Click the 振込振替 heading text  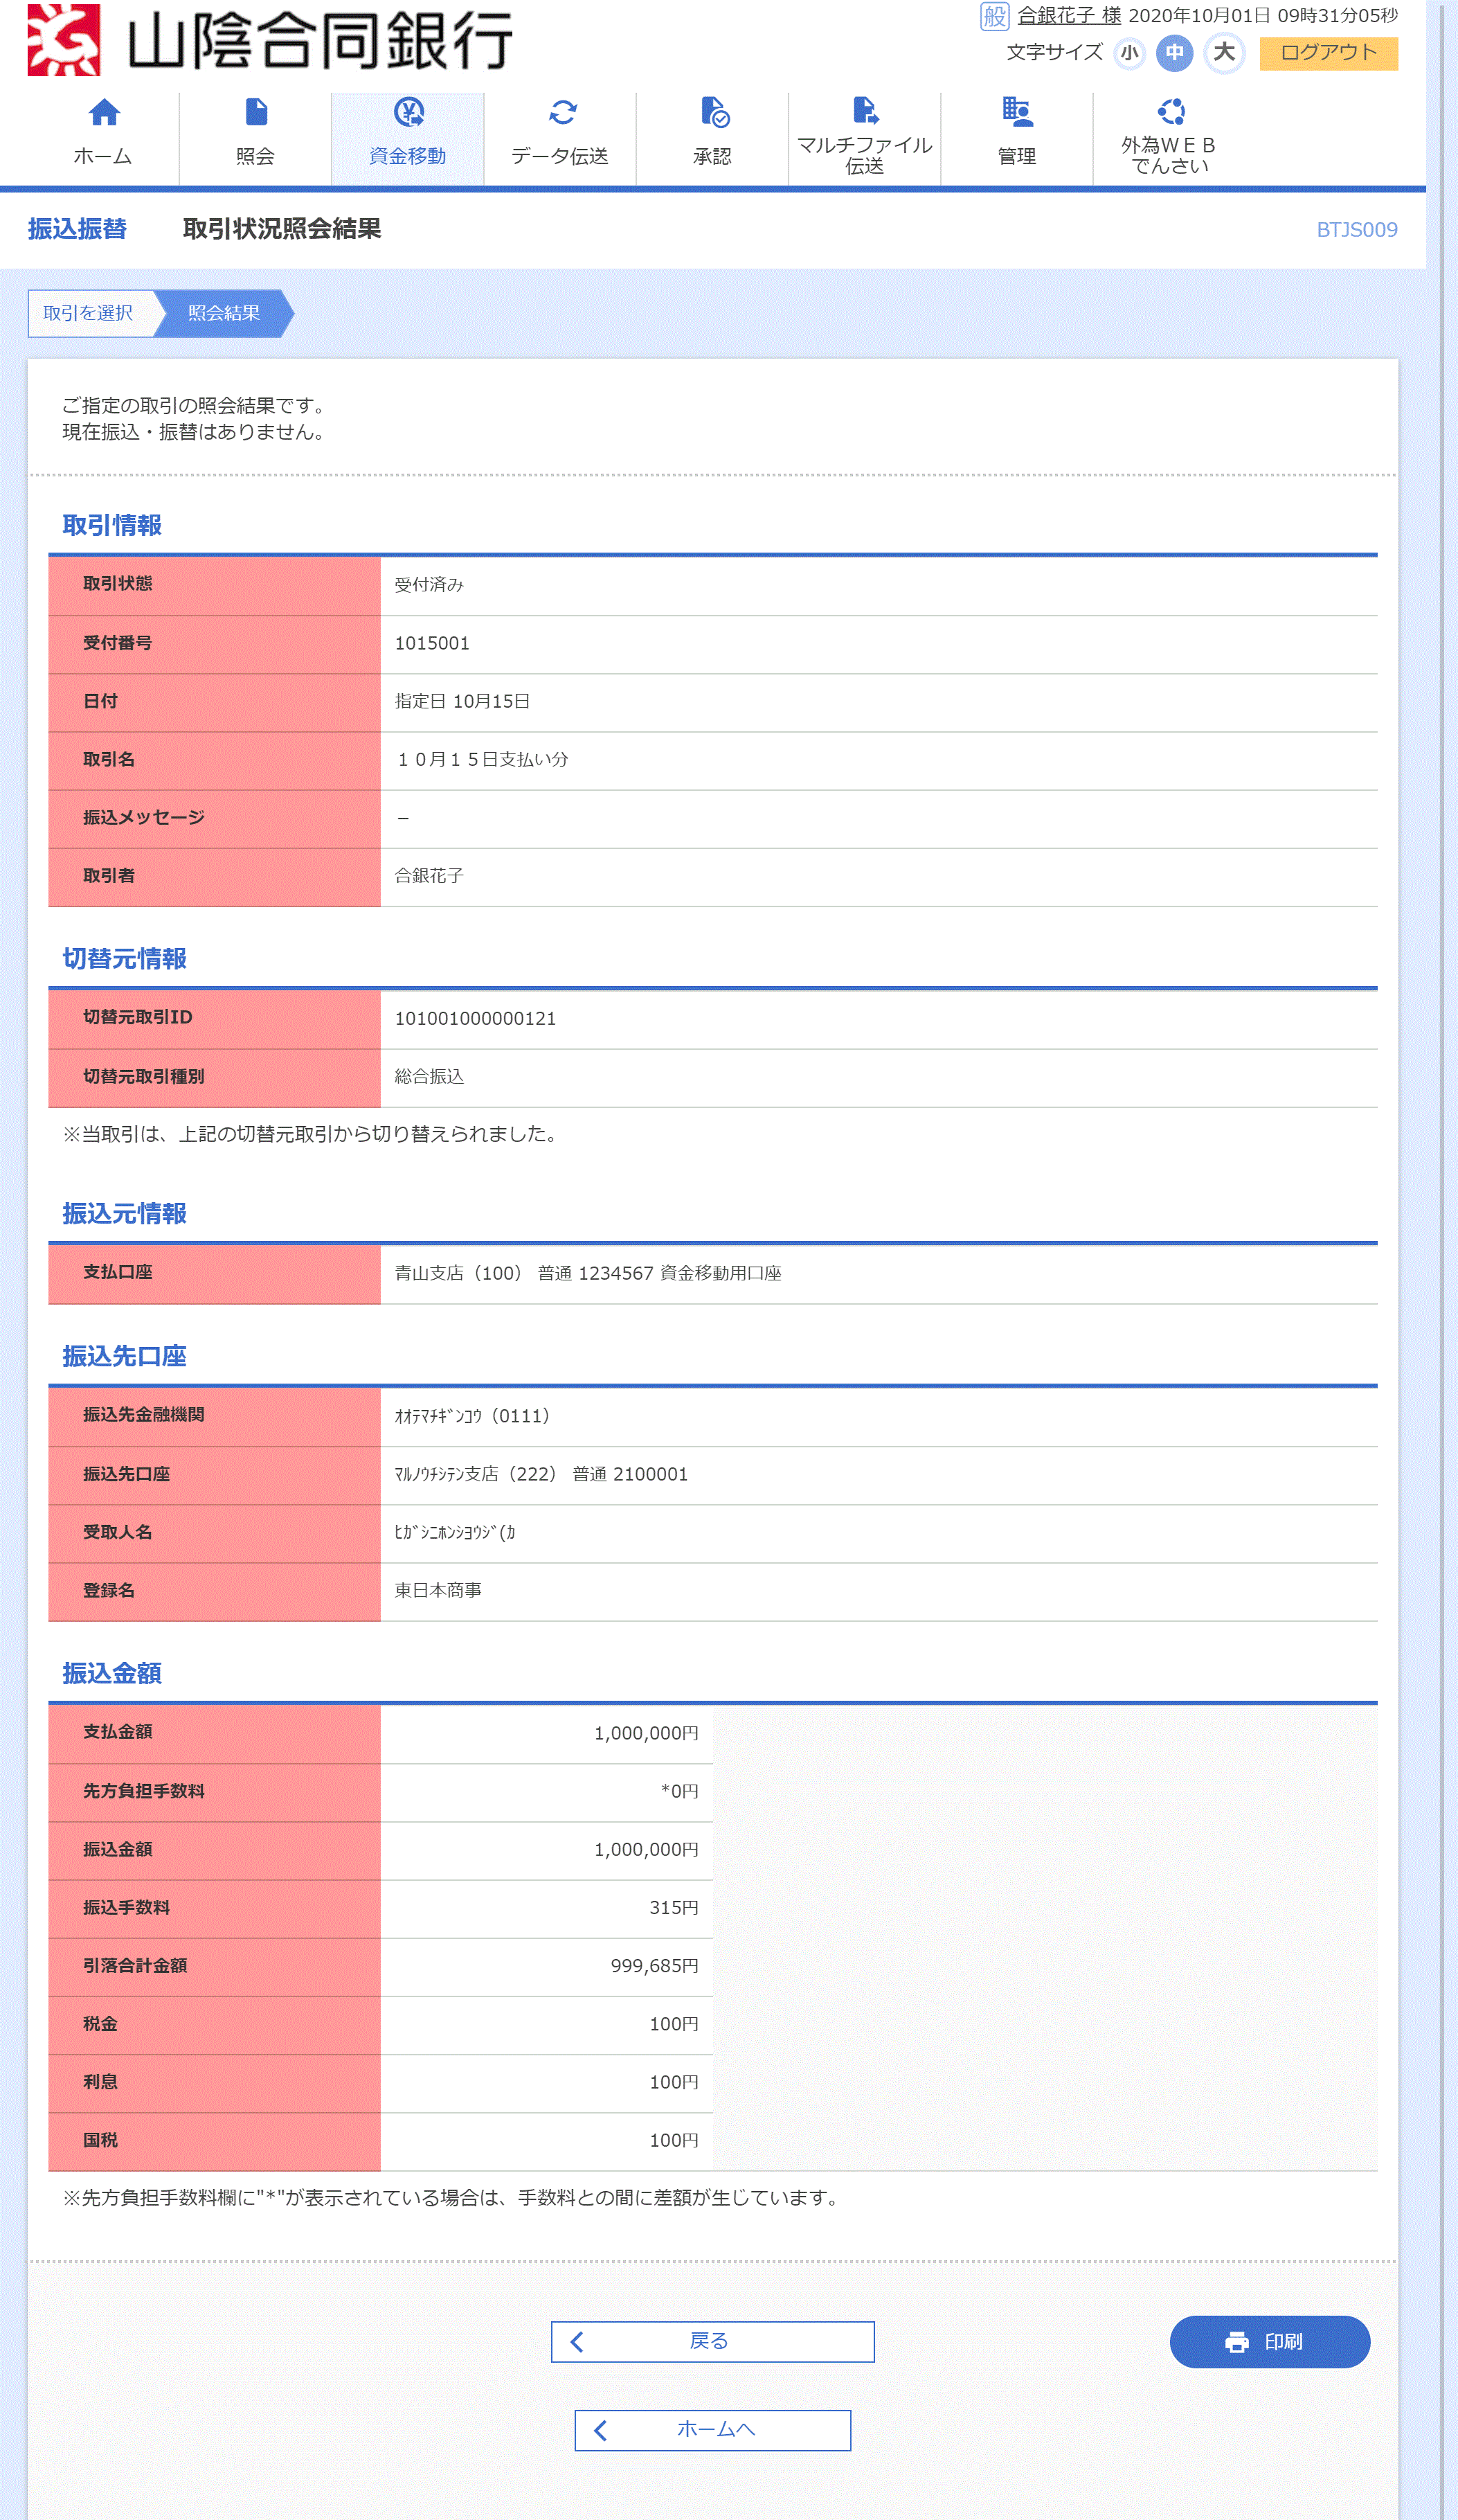point(77,229)
